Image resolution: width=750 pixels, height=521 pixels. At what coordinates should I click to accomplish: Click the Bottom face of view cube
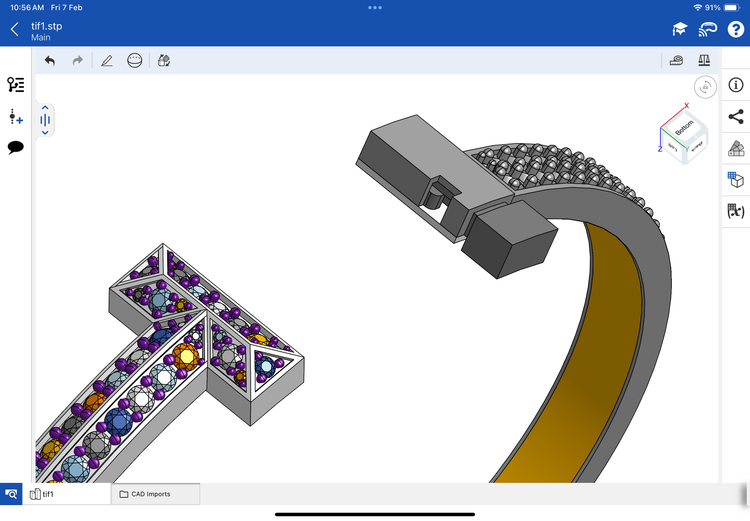[x=684, y=129]
